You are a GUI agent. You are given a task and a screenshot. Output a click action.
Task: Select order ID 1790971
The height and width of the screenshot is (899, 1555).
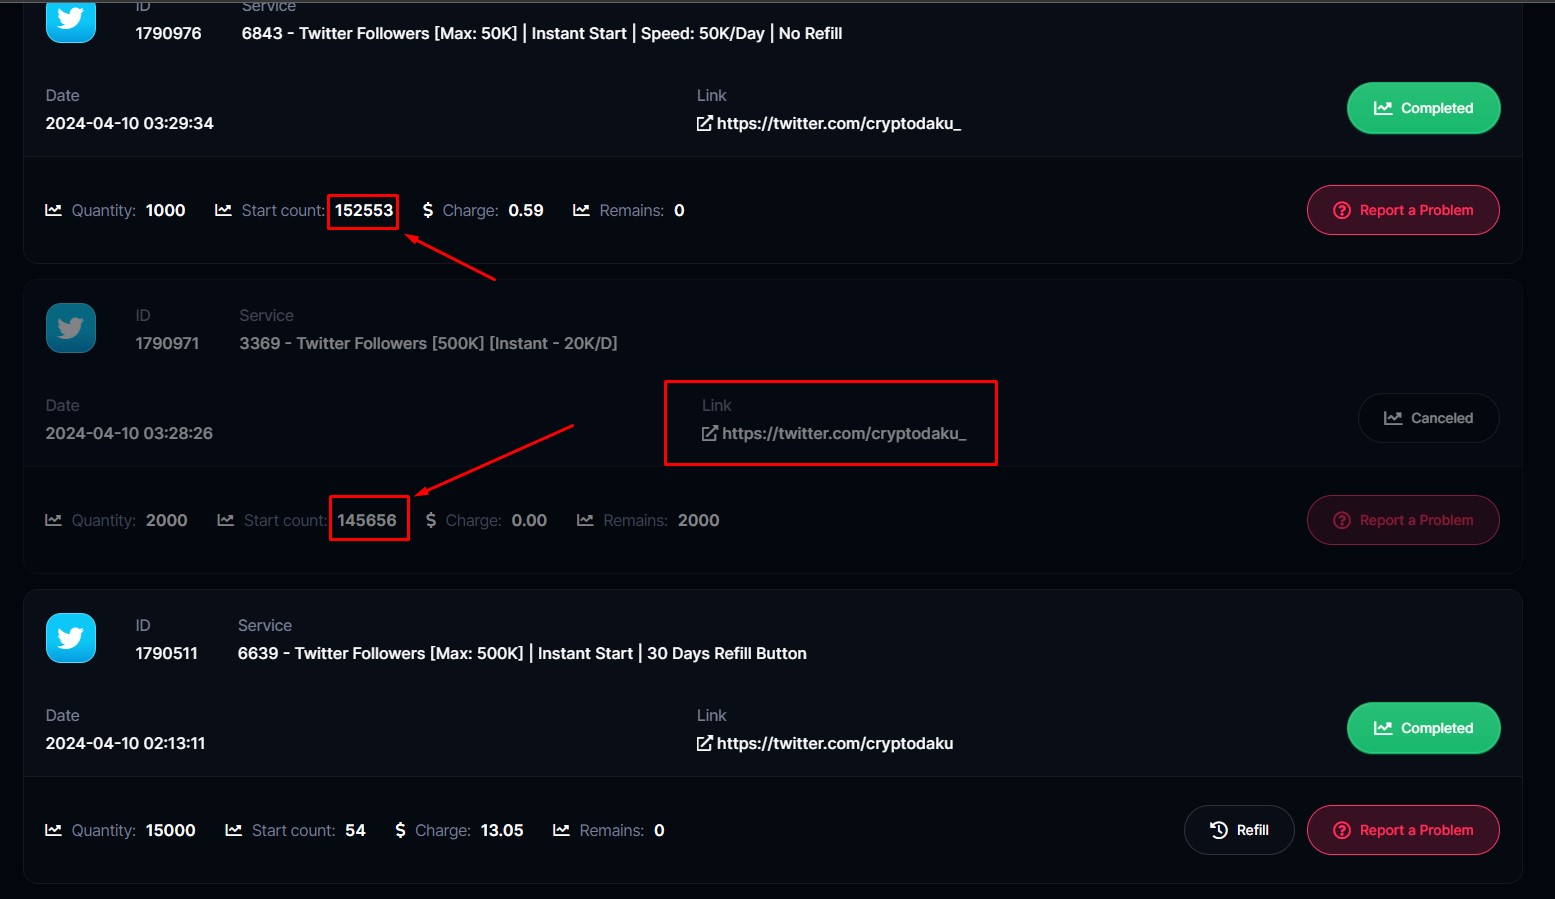167,343
